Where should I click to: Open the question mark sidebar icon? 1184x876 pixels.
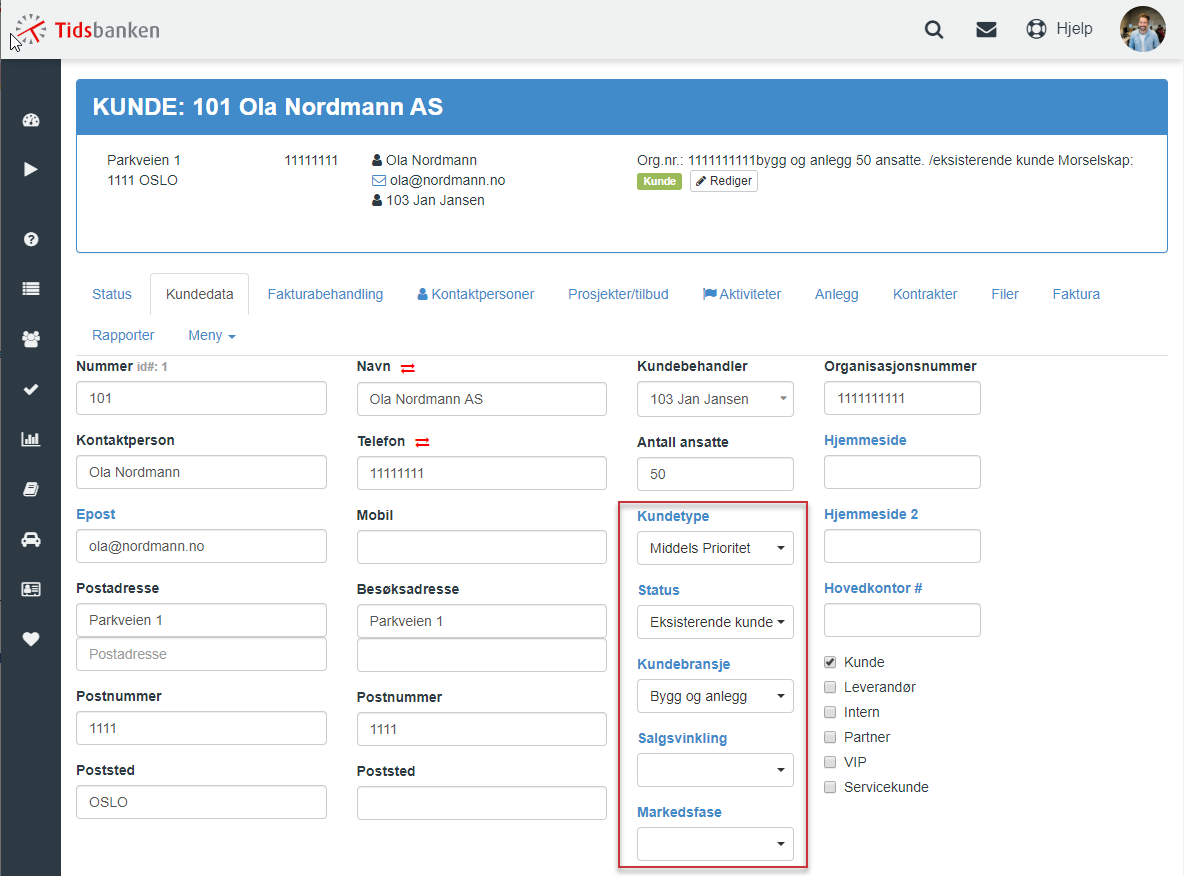tap(31, 239)
